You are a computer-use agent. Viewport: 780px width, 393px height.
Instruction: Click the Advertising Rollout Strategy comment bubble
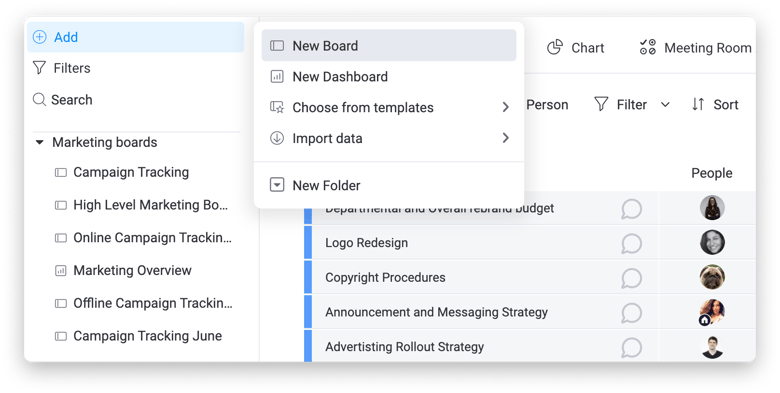click(631, 348)
